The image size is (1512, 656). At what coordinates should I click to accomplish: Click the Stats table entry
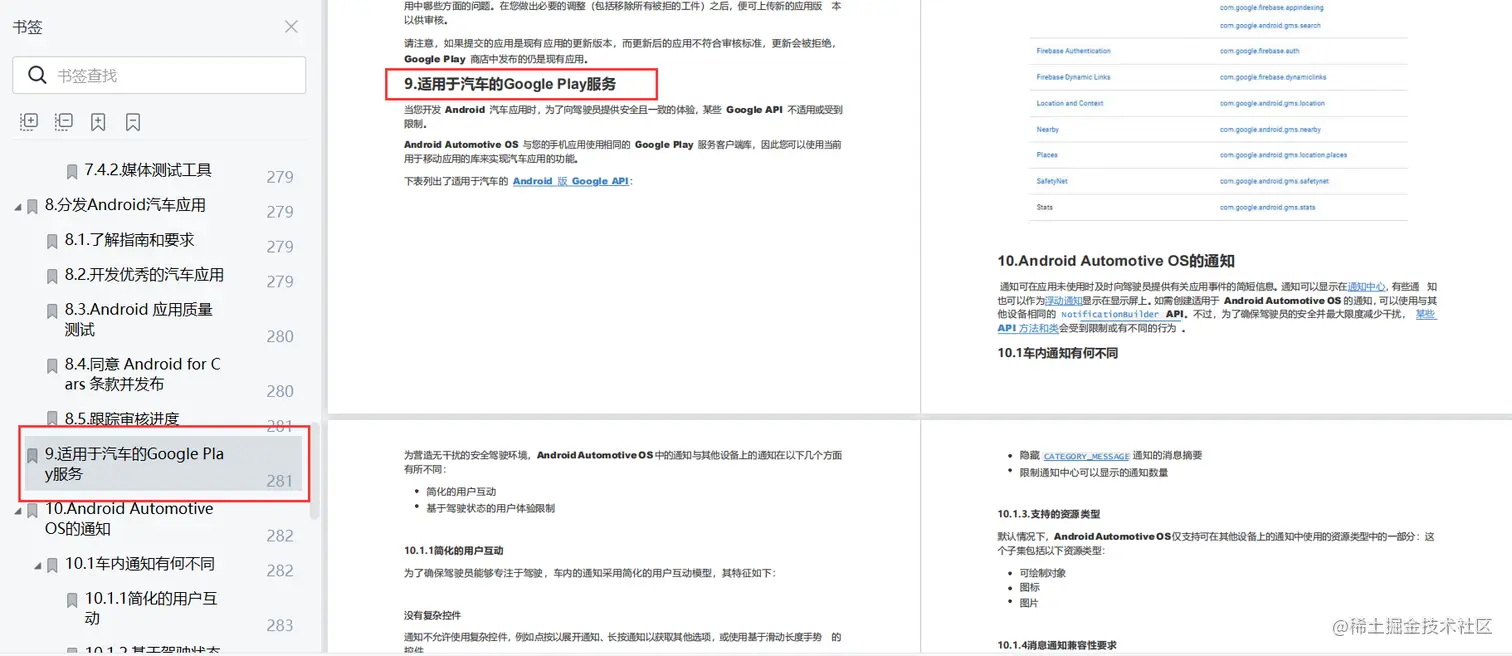[x=1045, y=208]
